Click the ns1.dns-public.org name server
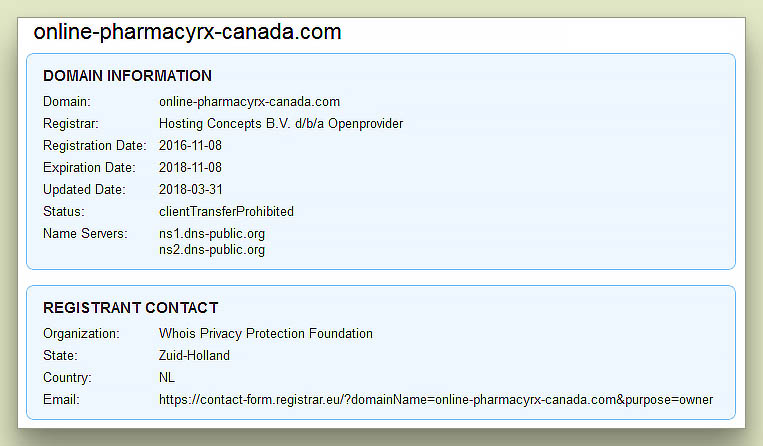The image size is (763, 446). click(212, 233)
